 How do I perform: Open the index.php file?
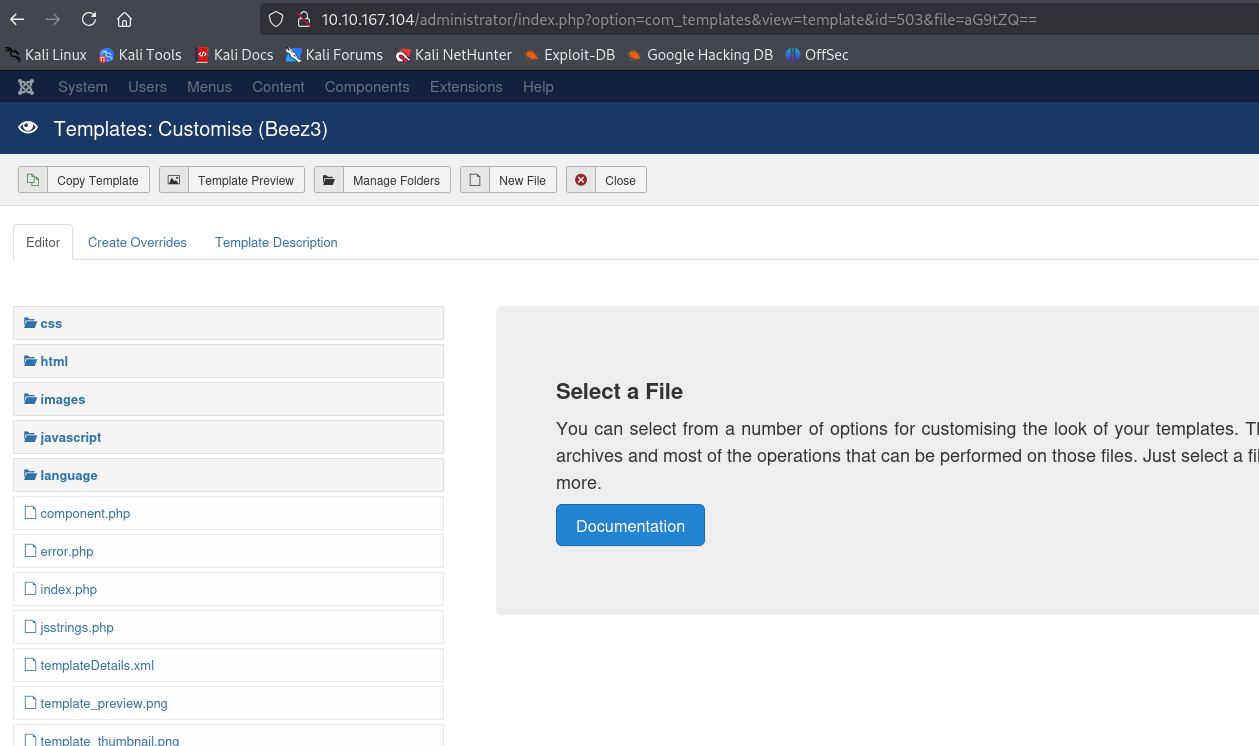(68, 590)
